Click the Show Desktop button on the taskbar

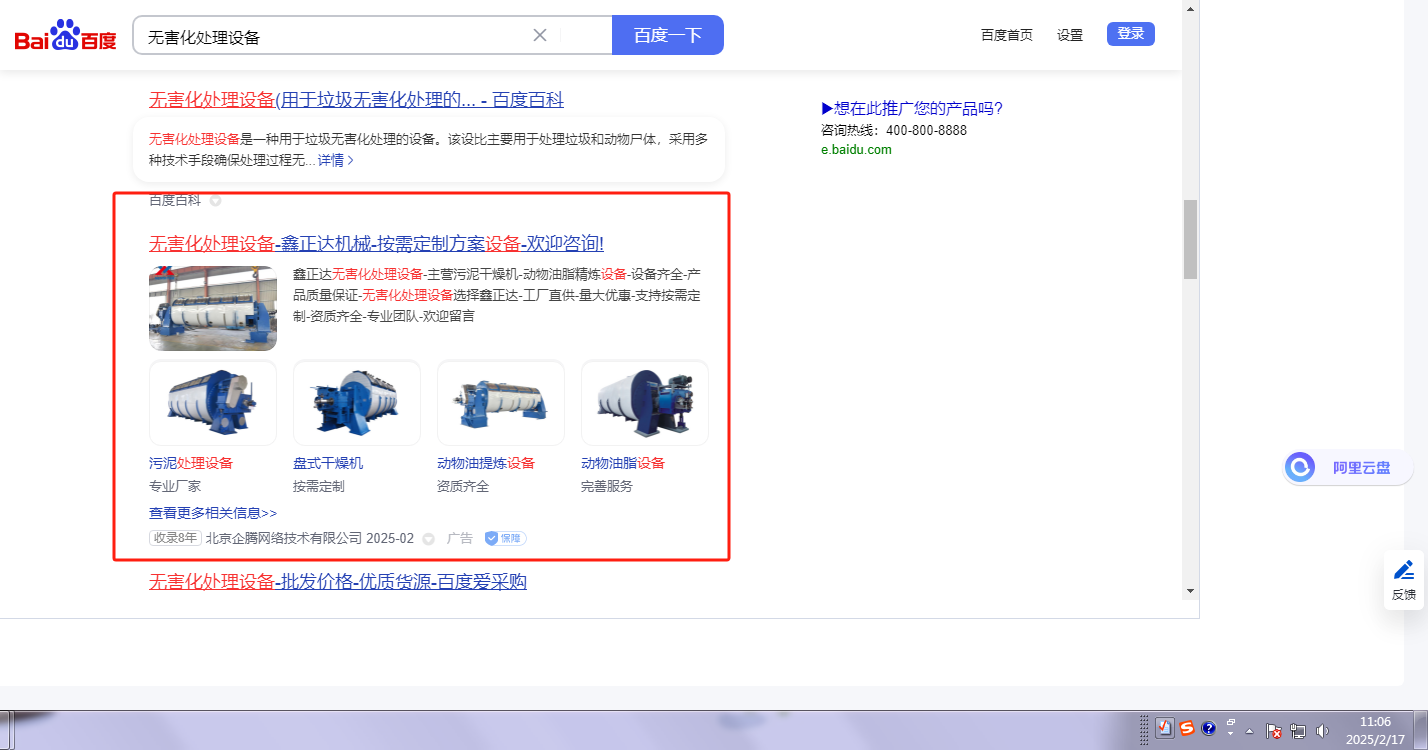tap(1421, 730)
